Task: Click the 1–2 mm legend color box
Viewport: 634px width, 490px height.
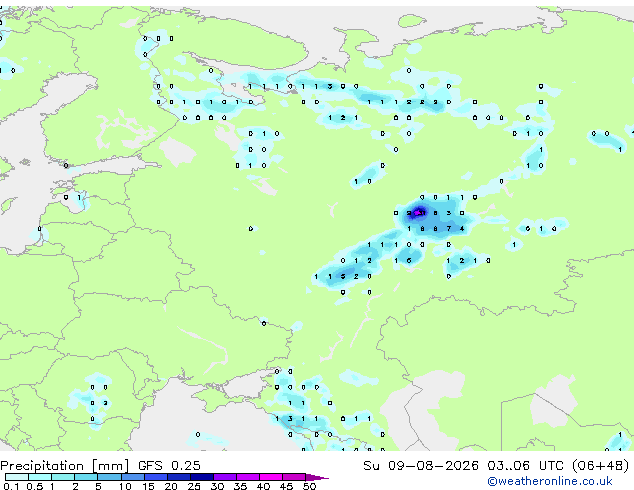Action: (x=63, y=477)
